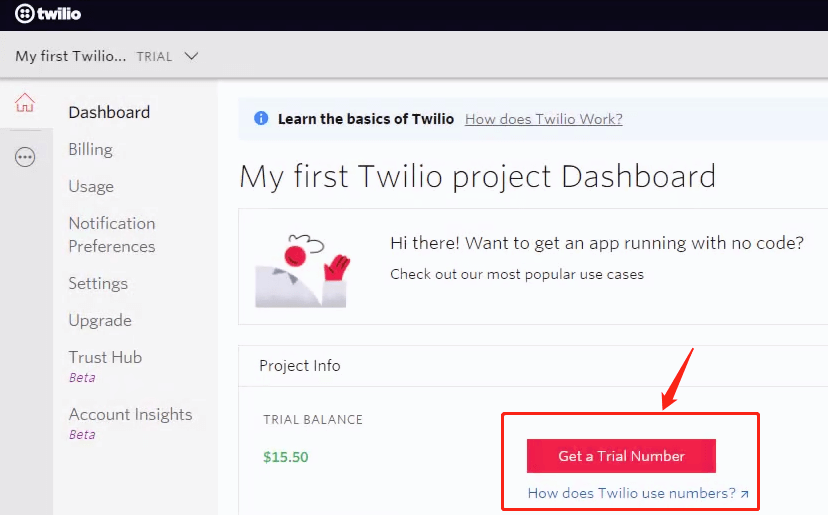Open Billing in the sidebar
This screenshot has width=828, height=515.
(x=90, y=149)
